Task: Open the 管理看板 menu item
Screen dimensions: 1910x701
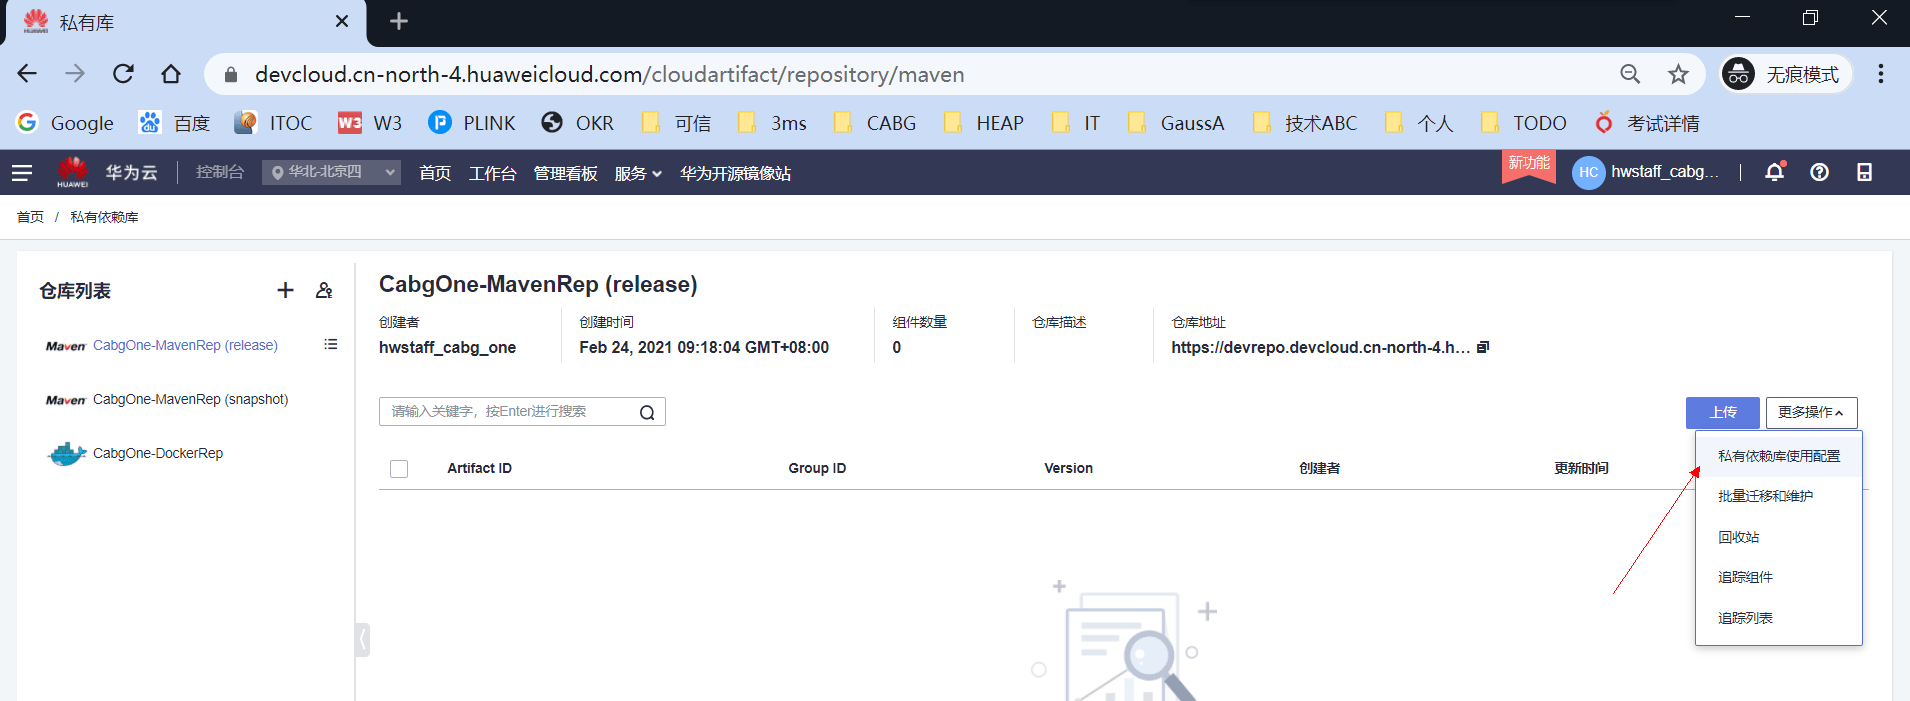Action: [565, 173]
